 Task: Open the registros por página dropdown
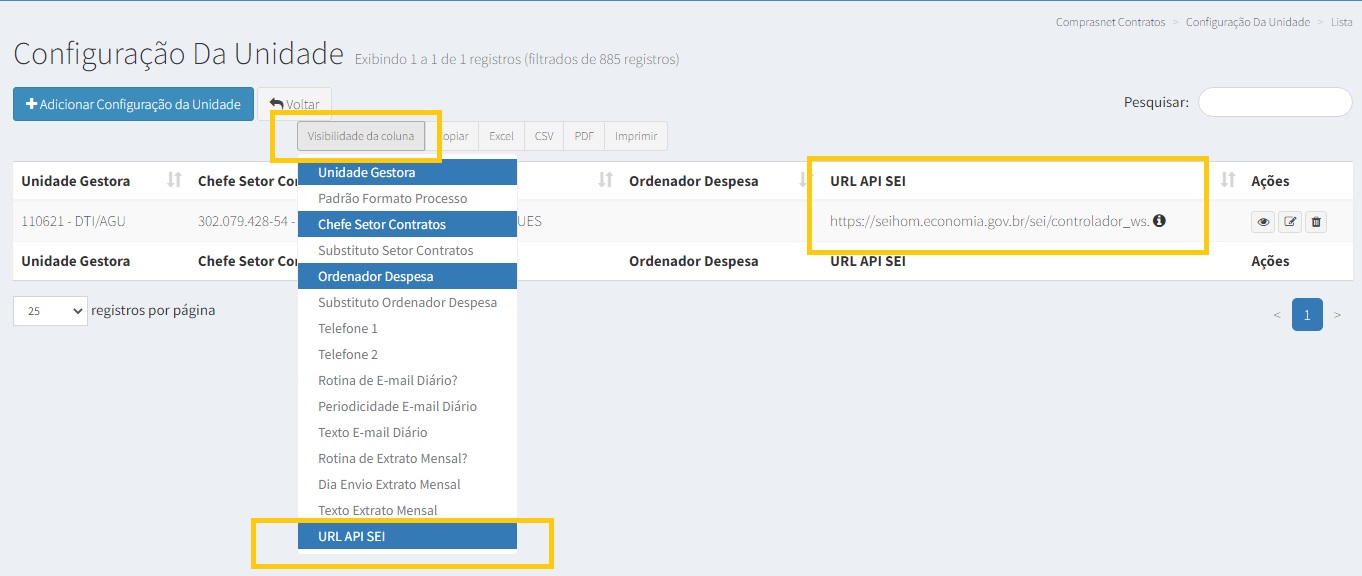coord(50,311)
